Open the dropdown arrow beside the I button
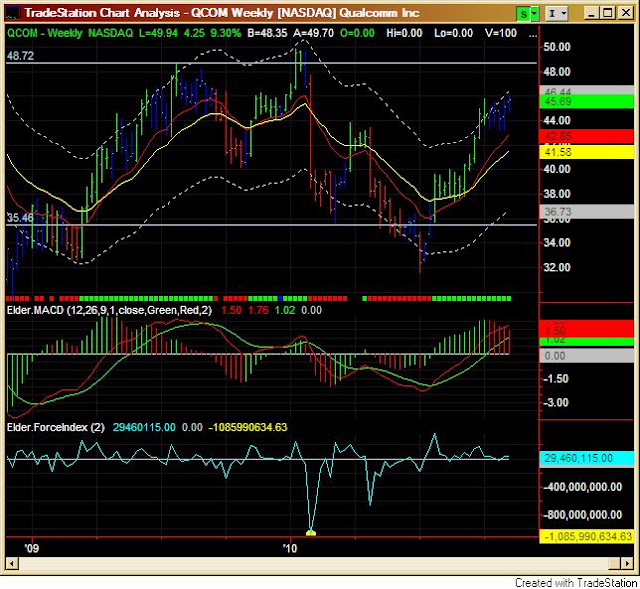Viewport: 640px width, 589px height. pos(564,14)
